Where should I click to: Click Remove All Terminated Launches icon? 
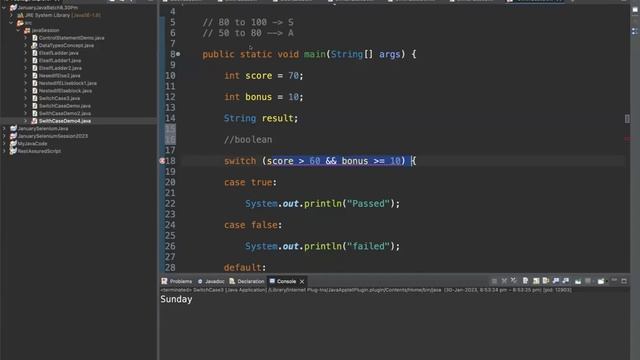(514, 281)
